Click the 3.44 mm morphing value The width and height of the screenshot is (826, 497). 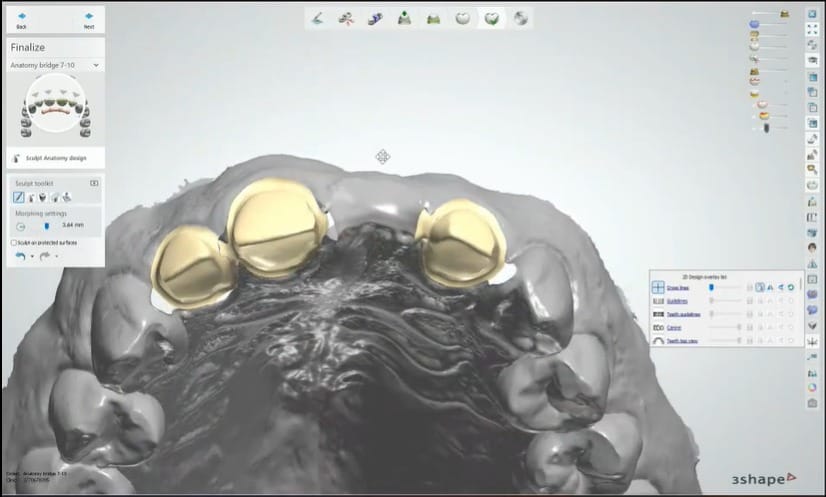click(x=73, y=225)
